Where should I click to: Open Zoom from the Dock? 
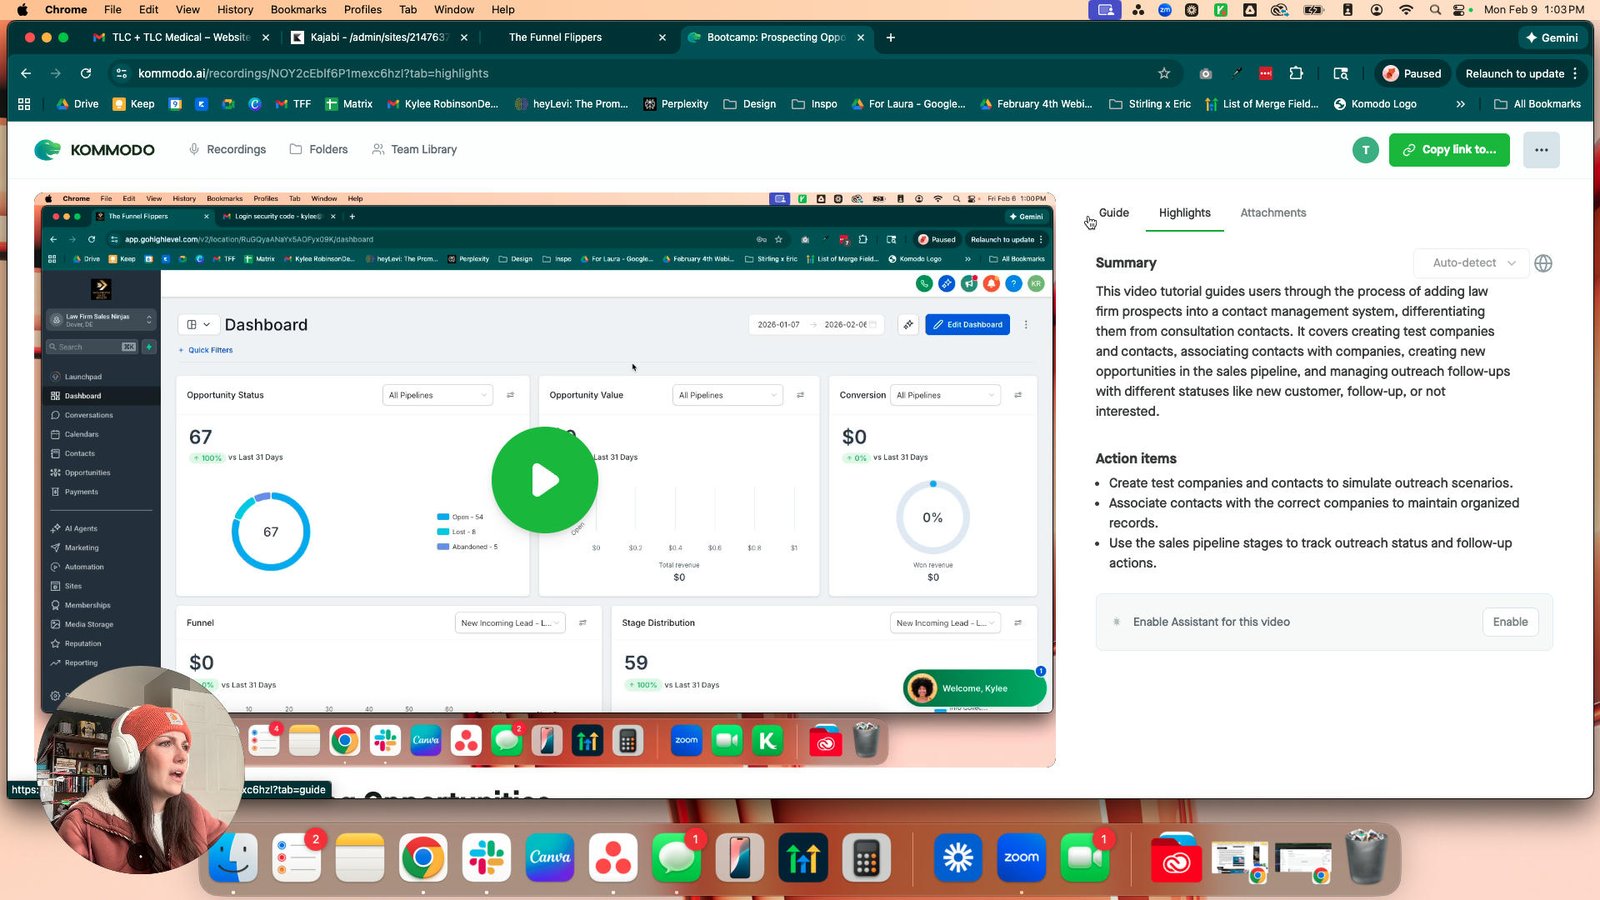coord(1021,857)
